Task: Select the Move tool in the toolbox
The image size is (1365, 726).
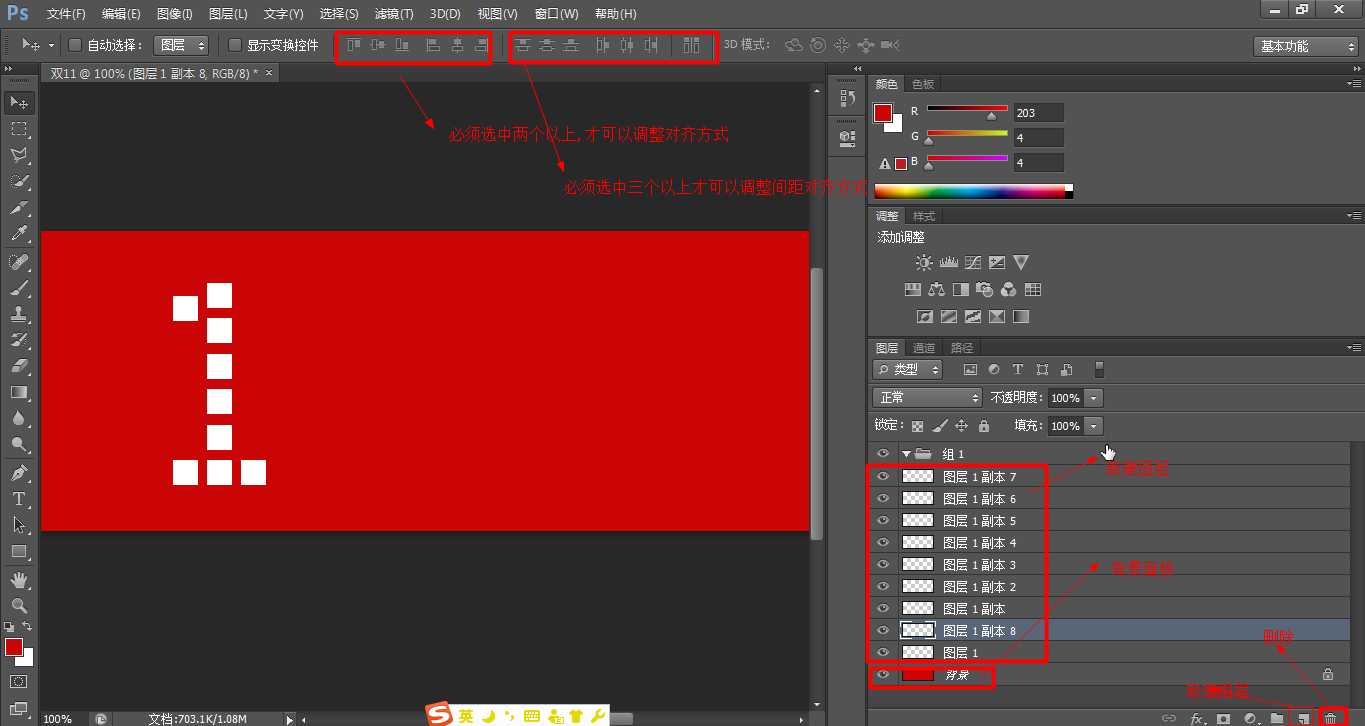Action: click(19, 103)
